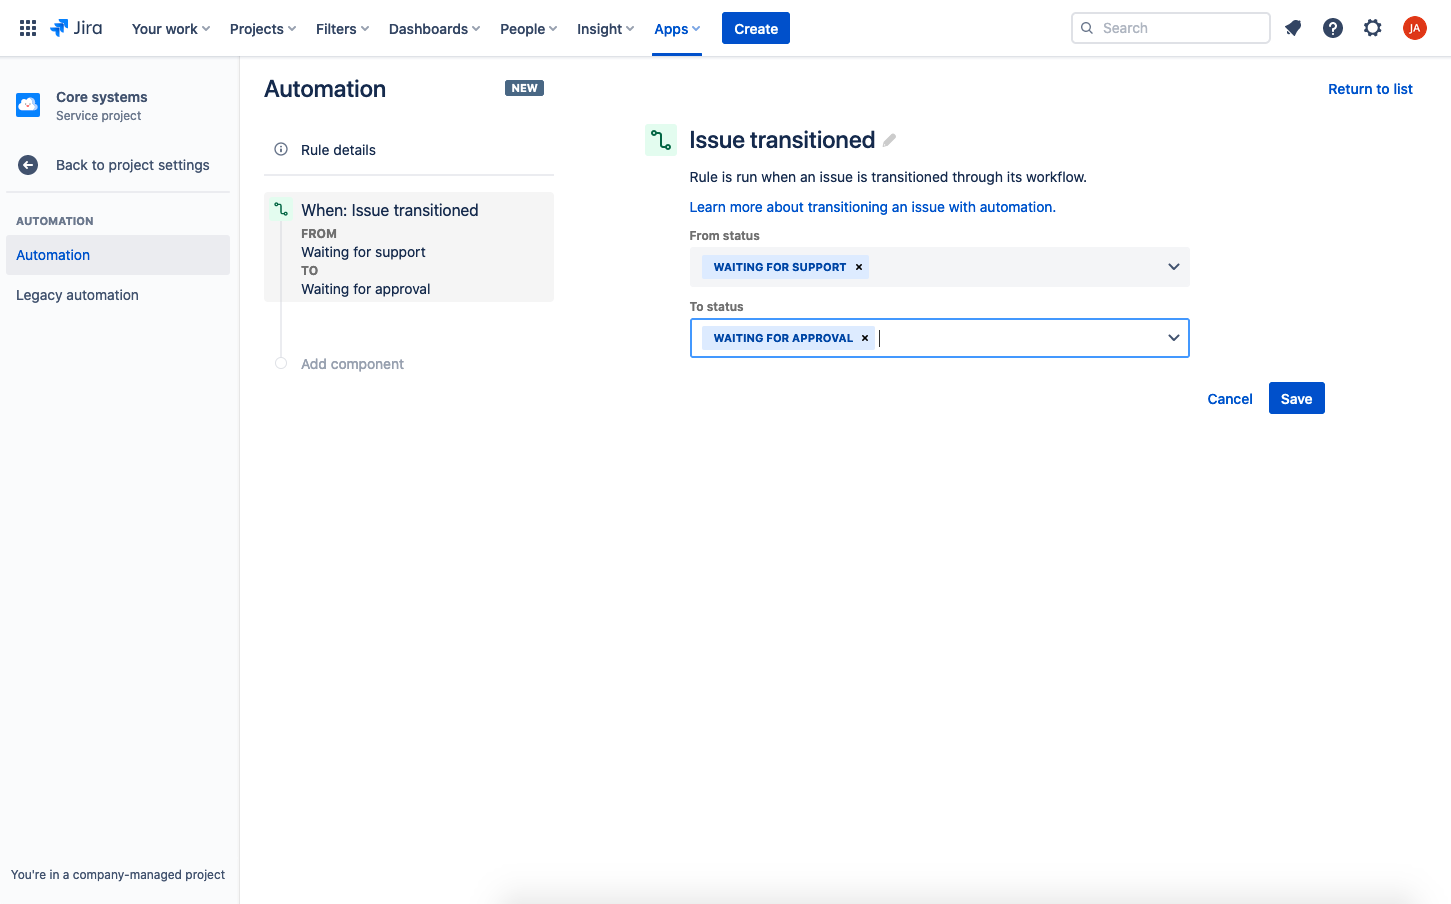Click the pencil edit icon beside Issue transitioned
Viewport: 1451px width, 904px height.
click(x=889, y=140)
